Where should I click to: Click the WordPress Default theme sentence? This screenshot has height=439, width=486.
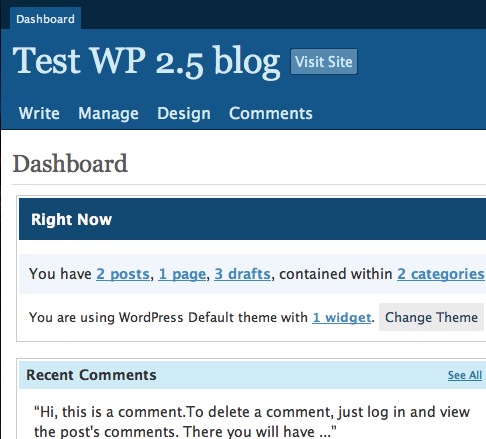click(x=202, y=317)
